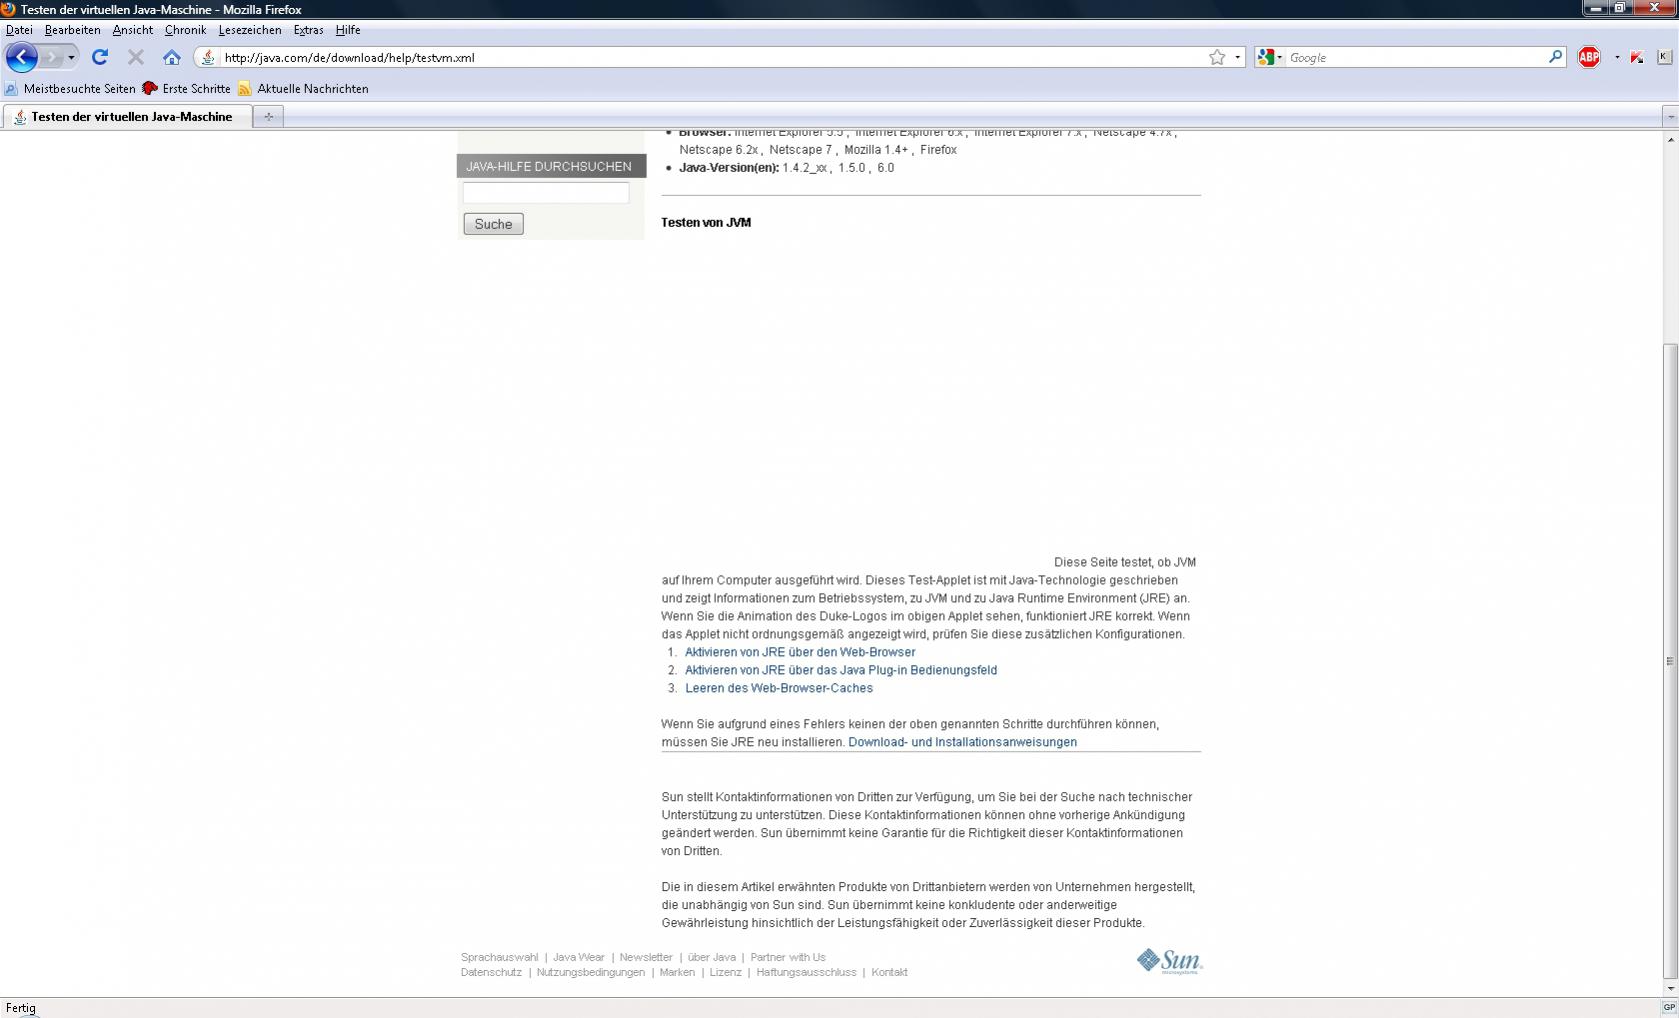1679x1018 pixels.
Task: Go to the home page icon
Action: [172, 57]
